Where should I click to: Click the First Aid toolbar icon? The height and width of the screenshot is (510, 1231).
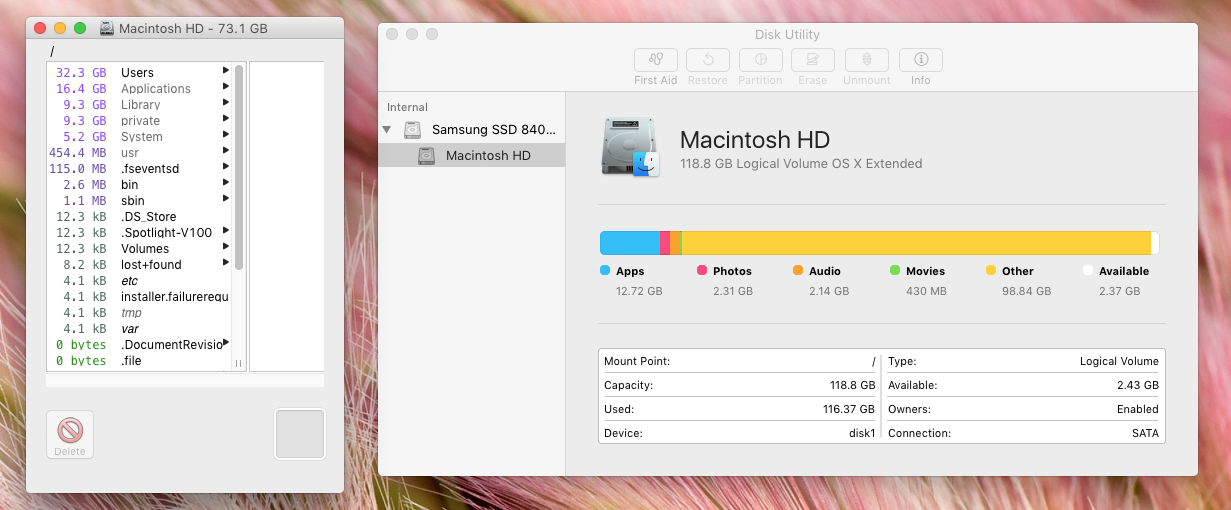pyautogui.click(x=656, y=60)
